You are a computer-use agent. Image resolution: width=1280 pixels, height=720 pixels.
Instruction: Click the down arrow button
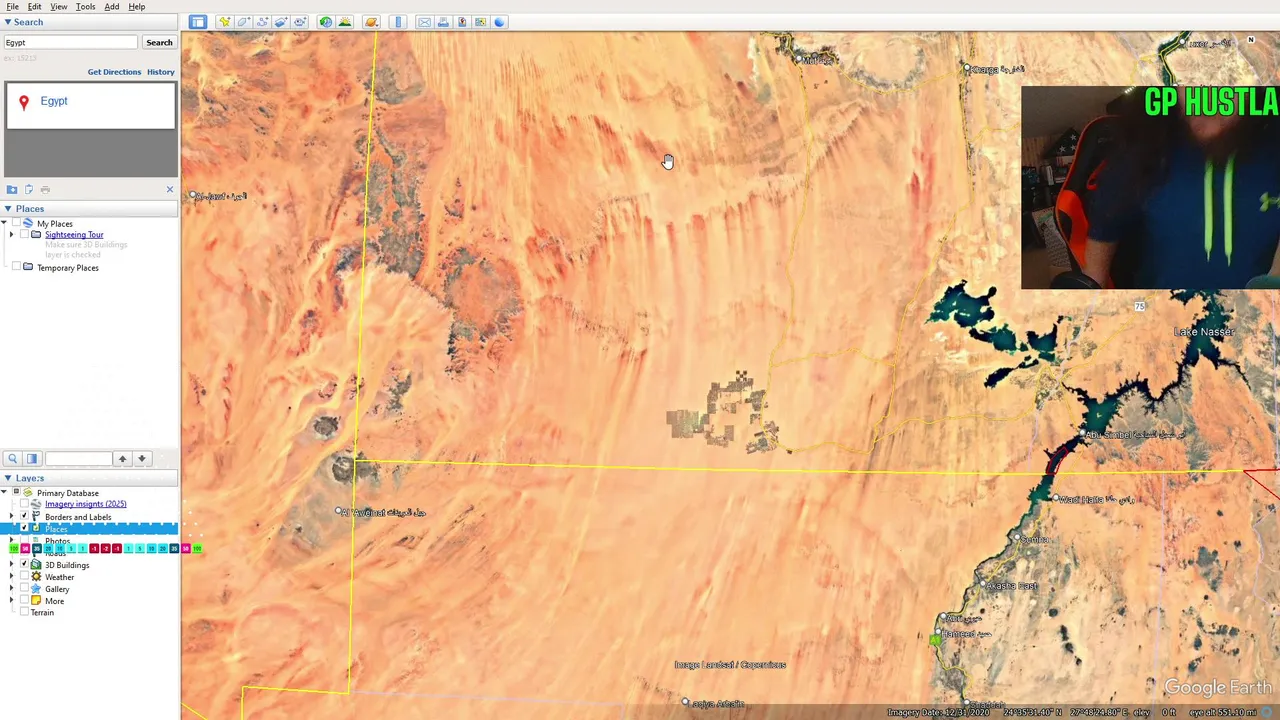[x=142, y=458]
